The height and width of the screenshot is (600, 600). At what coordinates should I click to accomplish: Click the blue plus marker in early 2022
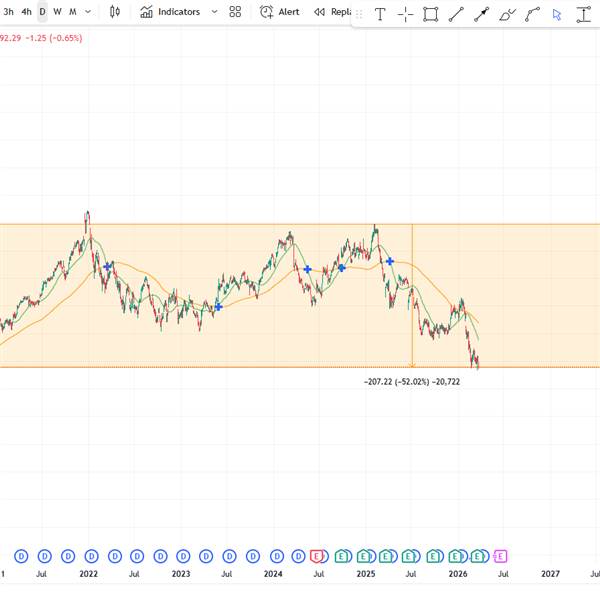click(x=107, y=266)
